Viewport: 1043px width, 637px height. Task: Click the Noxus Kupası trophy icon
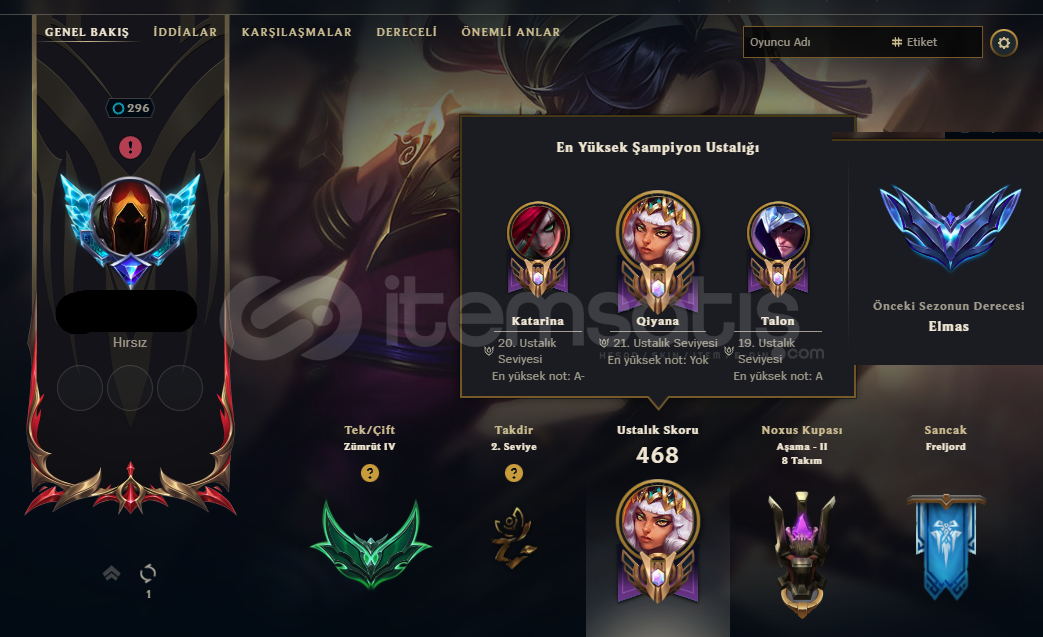(x=802, y=555)
